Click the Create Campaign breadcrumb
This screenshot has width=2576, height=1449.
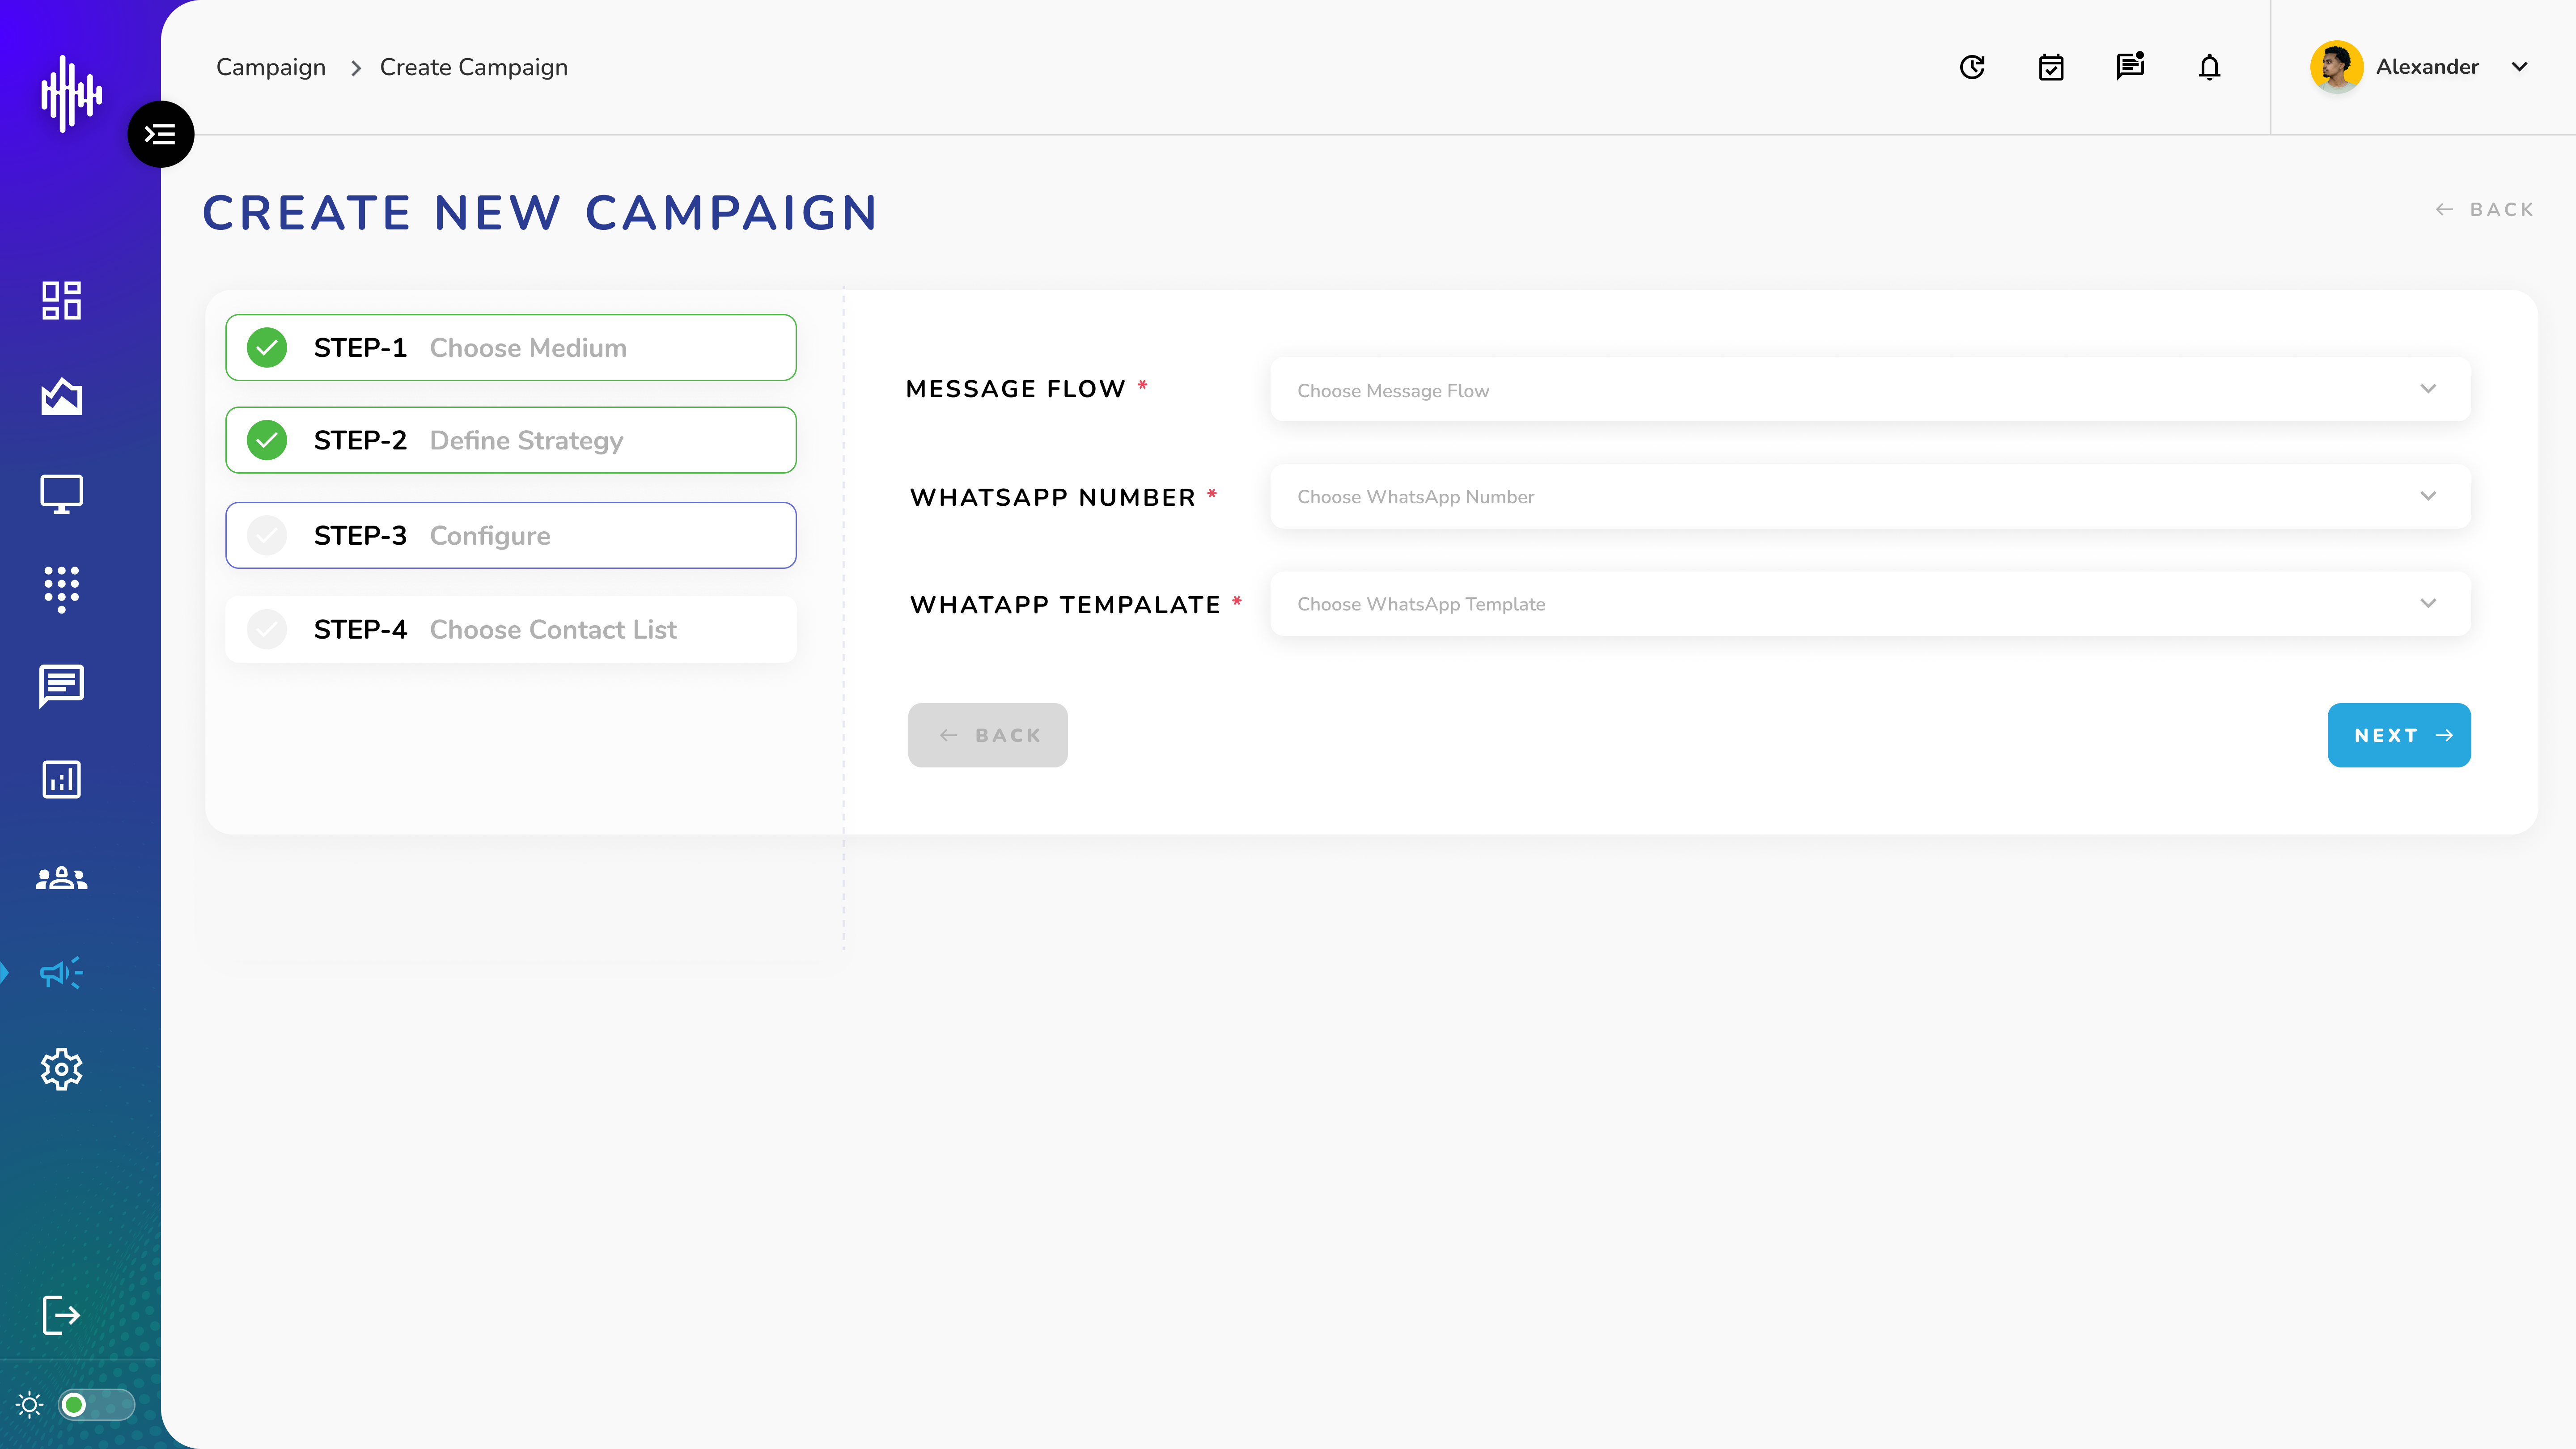point(474,67)
